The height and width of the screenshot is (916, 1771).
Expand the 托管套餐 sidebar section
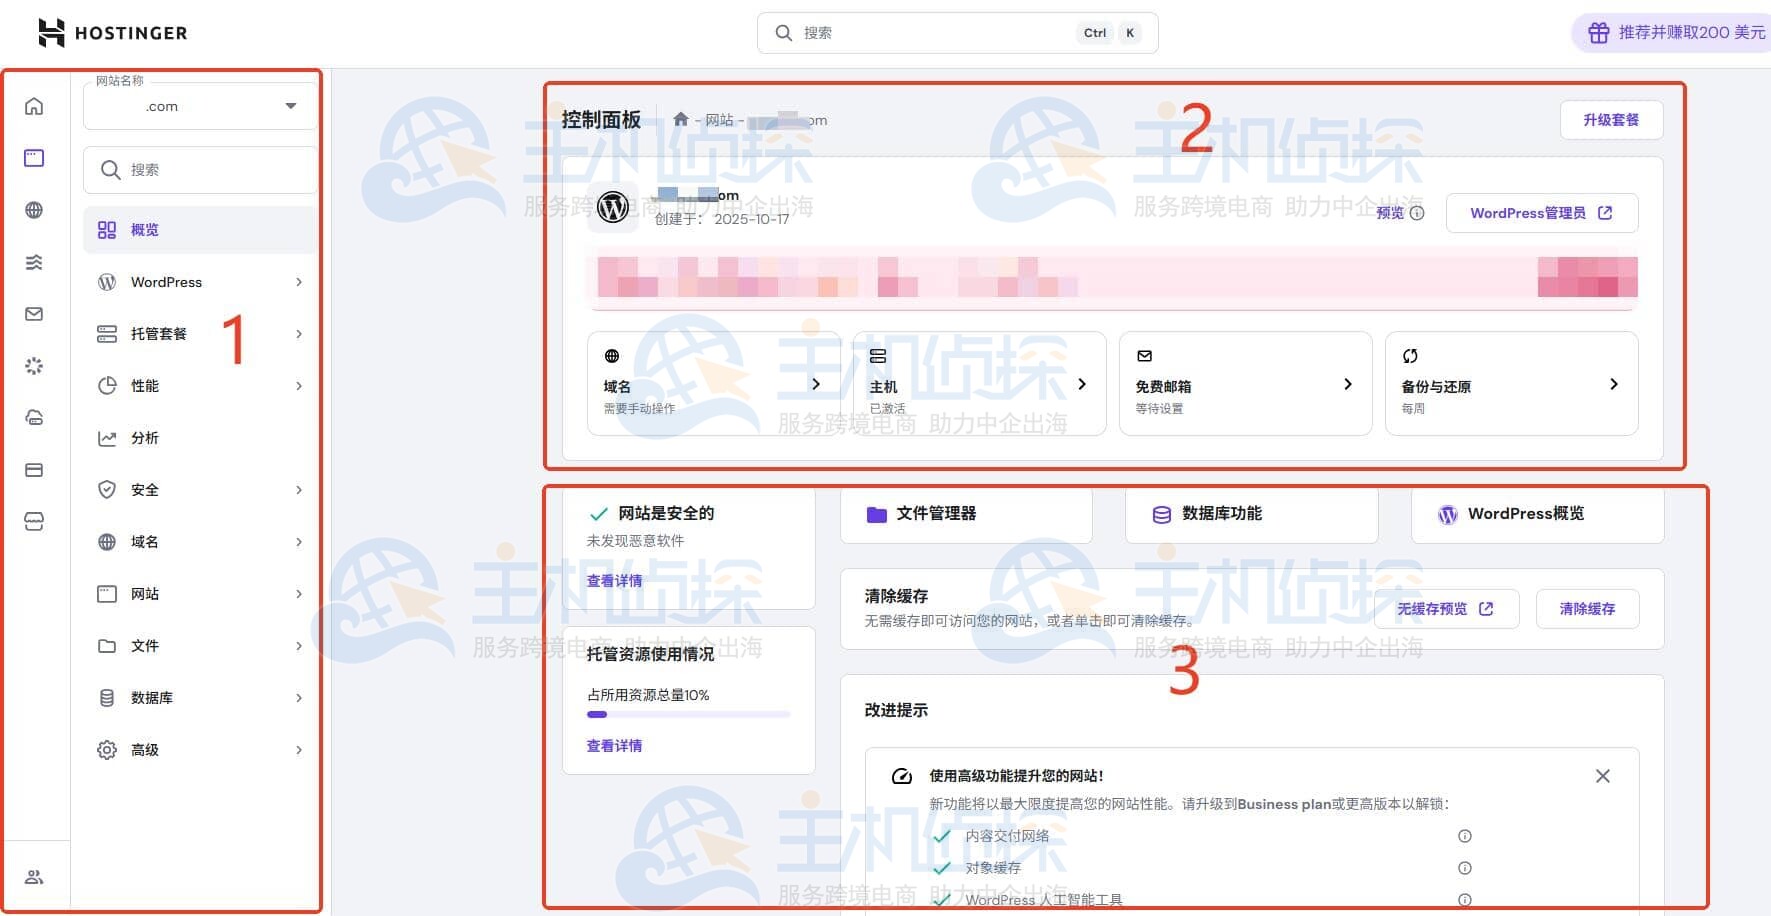click(200, 334)
